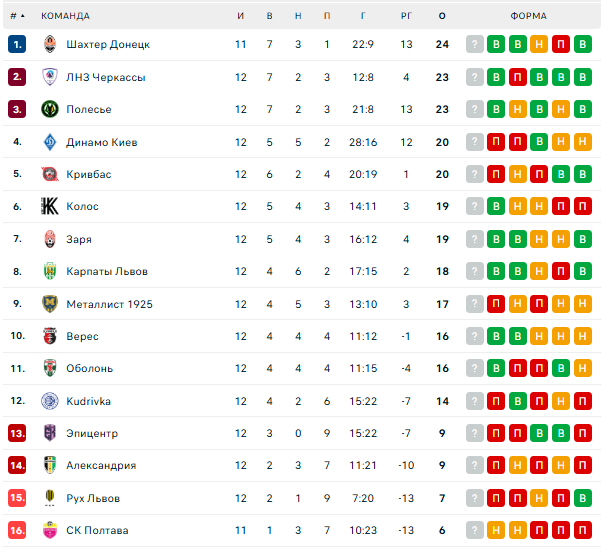Sort table by the РГ column header
This screenshot has width=608, height=554.
[x=406, y=16]
